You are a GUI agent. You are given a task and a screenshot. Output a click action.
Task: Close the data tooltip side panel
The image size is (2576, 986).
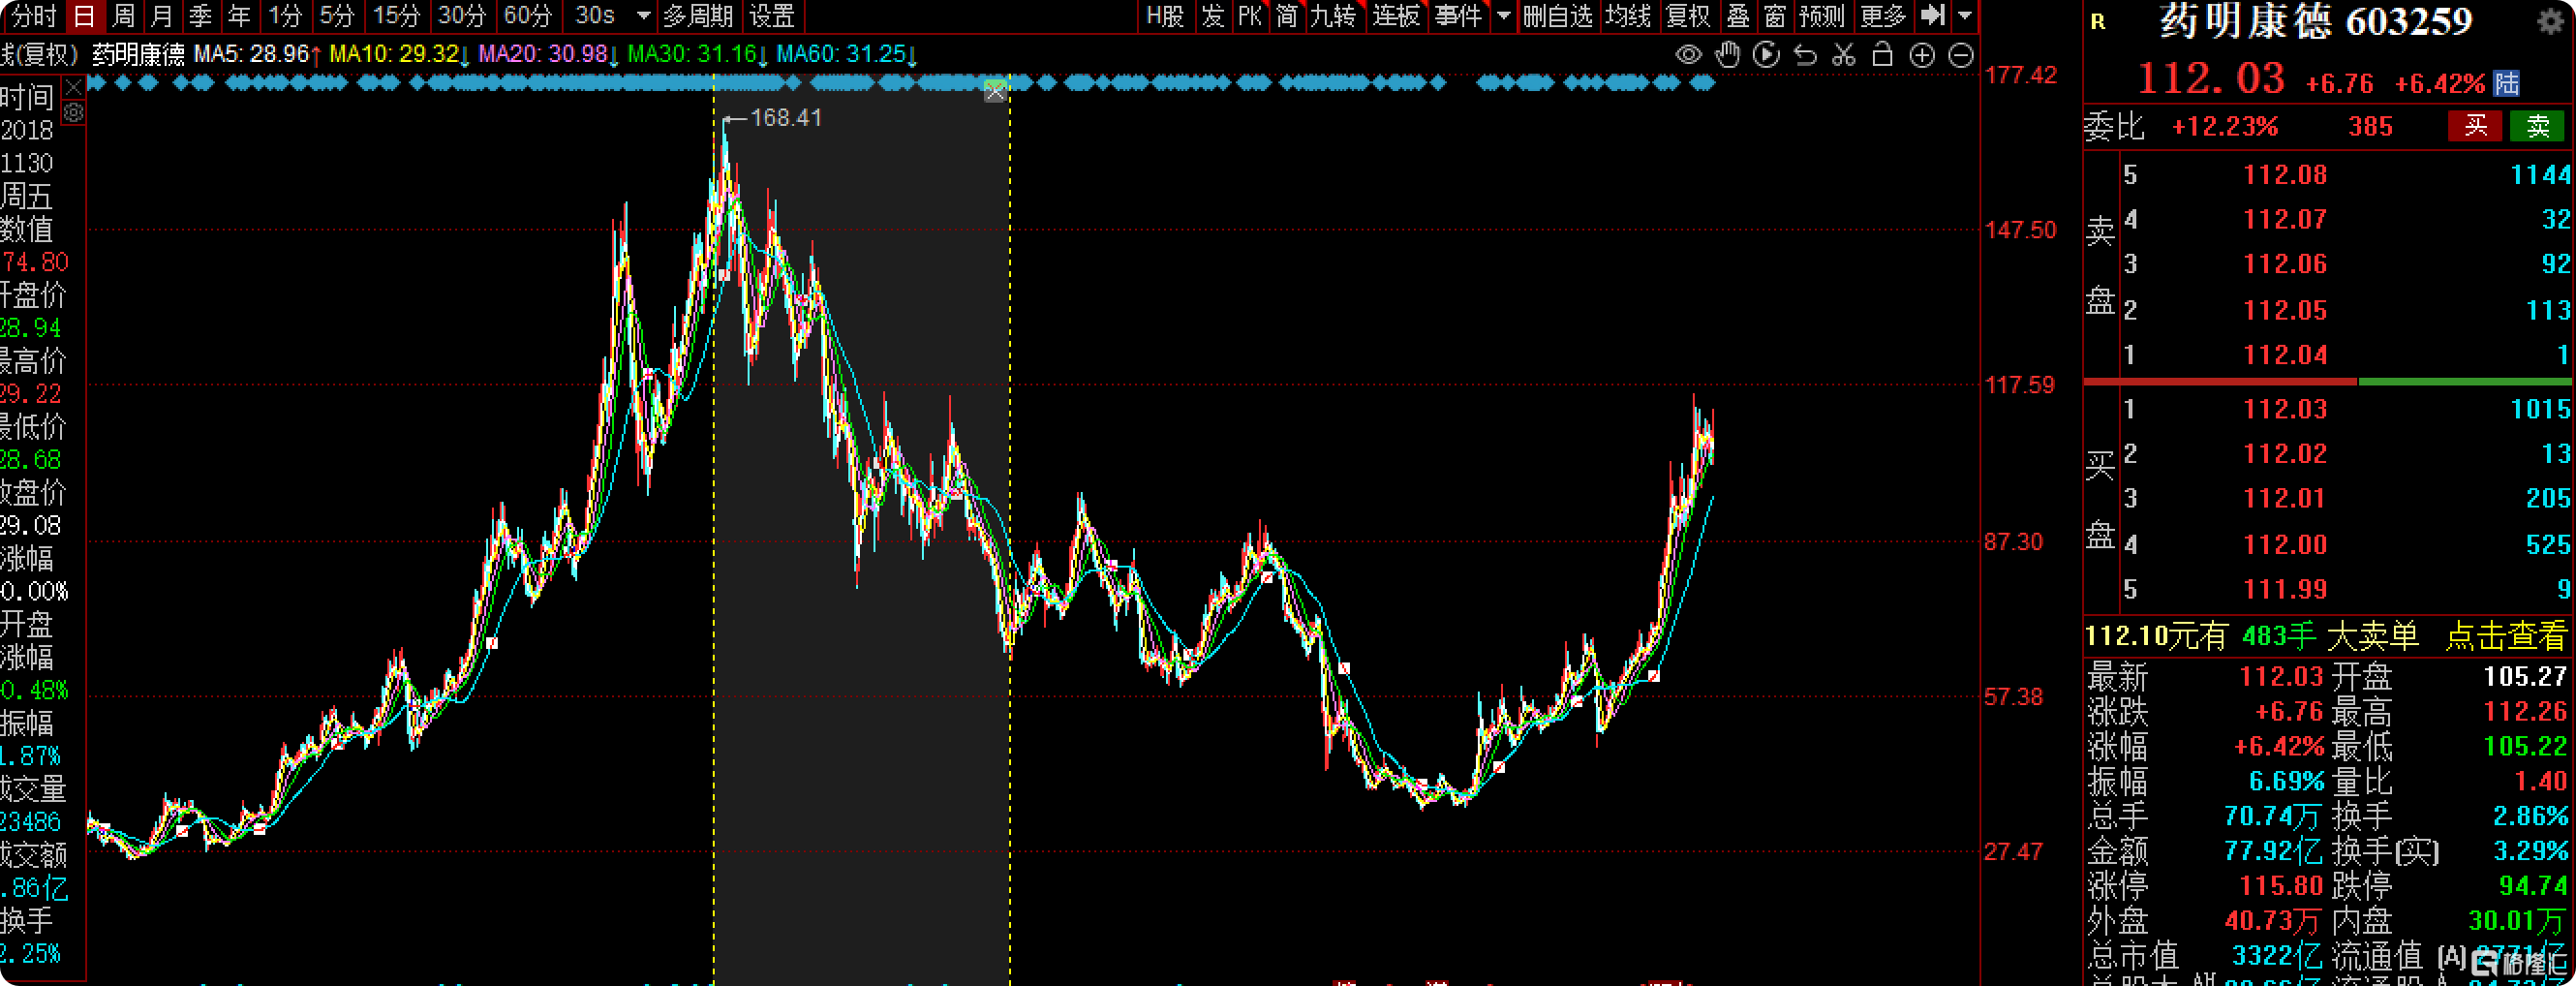pyautogui.click(x=73, y=88)
